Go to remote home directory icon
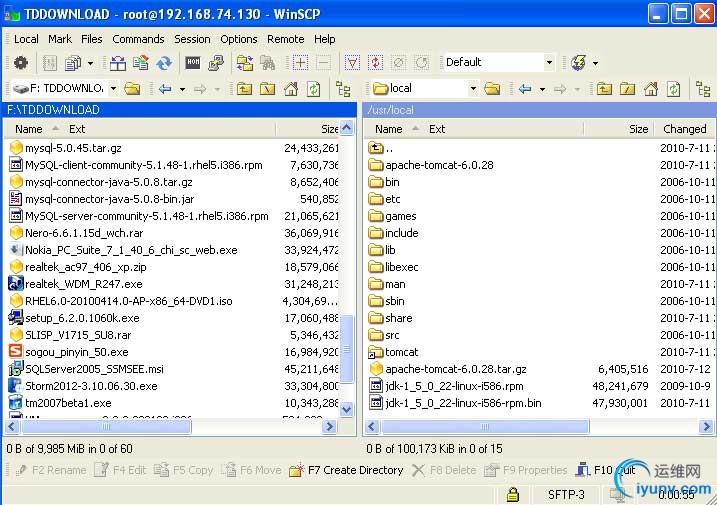This screenshot has height=505, width=717. pyautogui.click(x=651, y=89)
